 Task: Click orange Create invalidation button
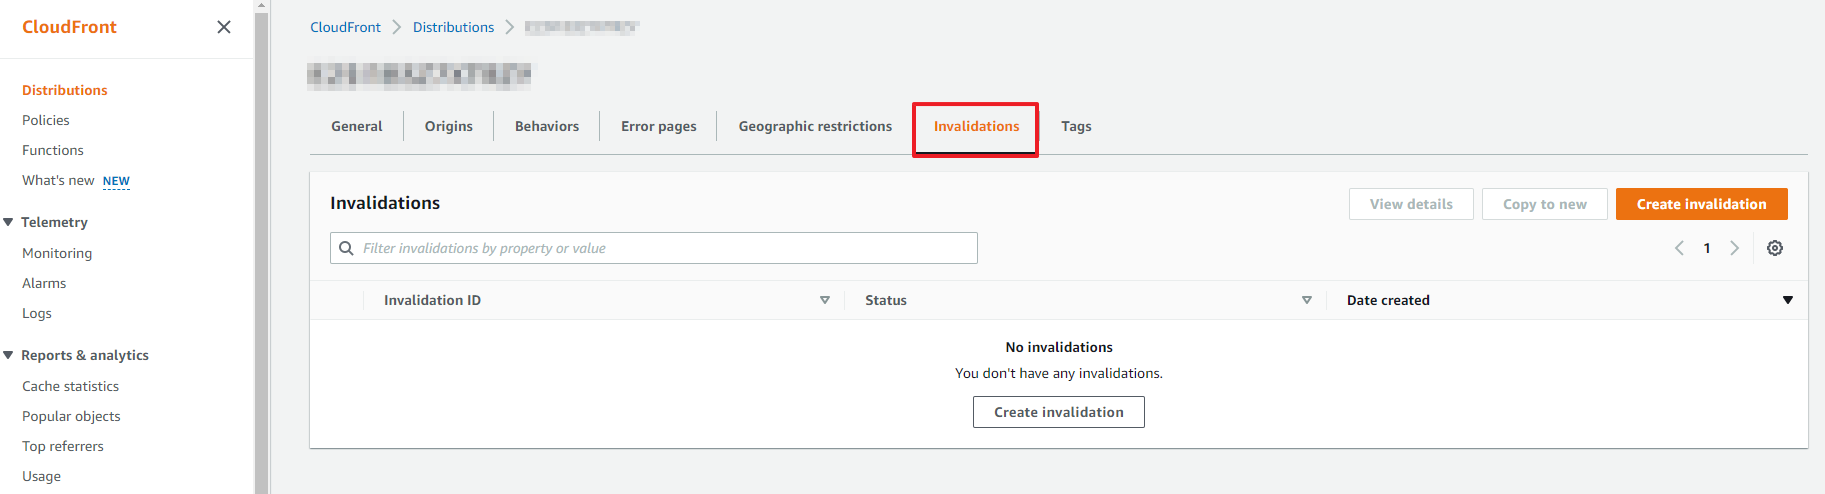[1701, 204]
